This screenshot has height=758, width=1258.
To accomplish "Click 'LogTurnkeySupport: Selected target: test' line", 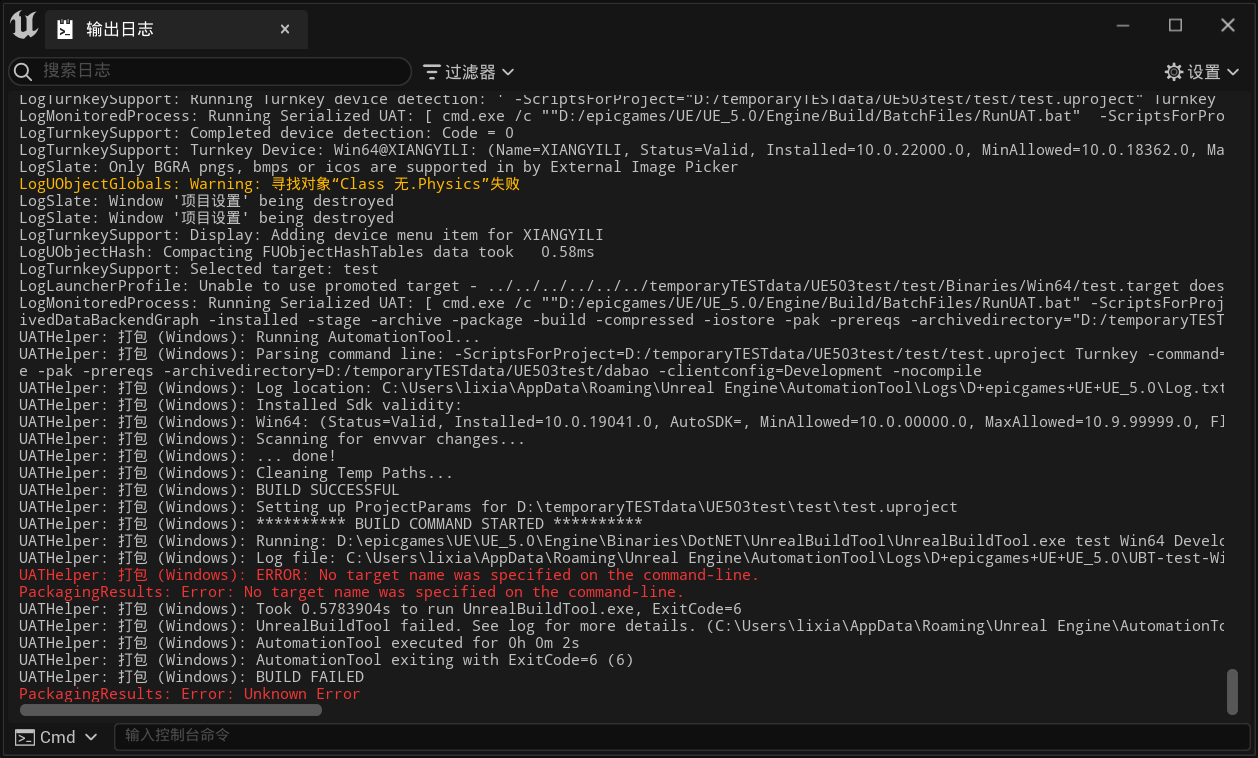I will 199,269.
